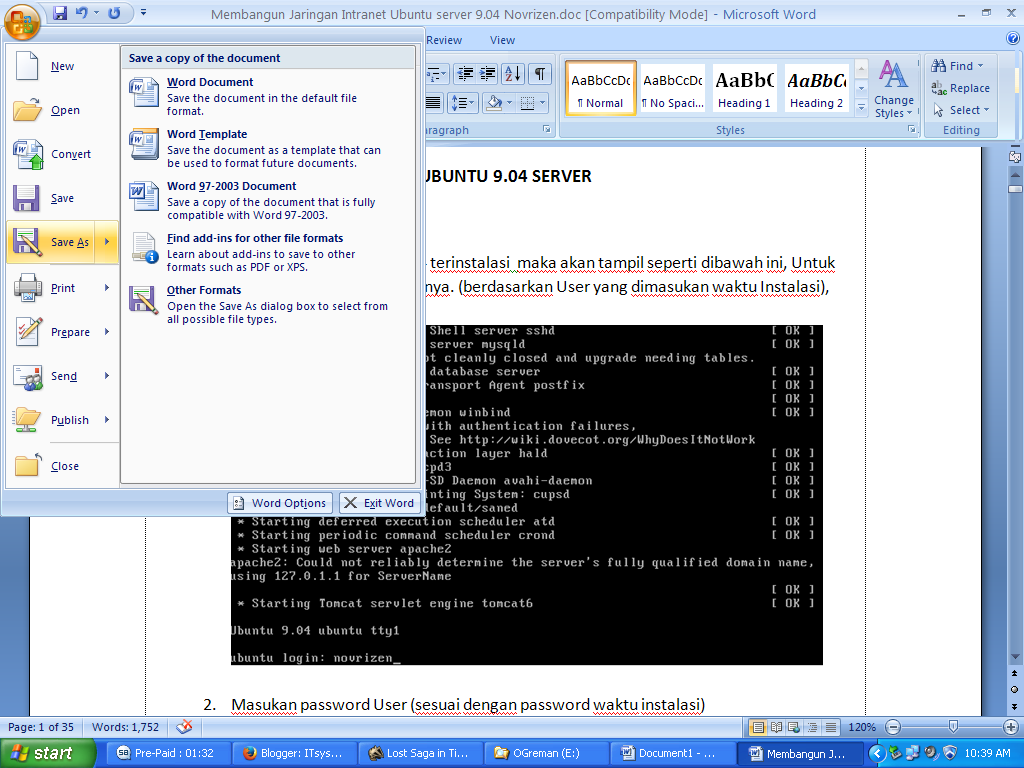The width and height of the screenshot is (1024, 768).
Task: Open Line Spacing dropdown
Action: pos(464,103)
